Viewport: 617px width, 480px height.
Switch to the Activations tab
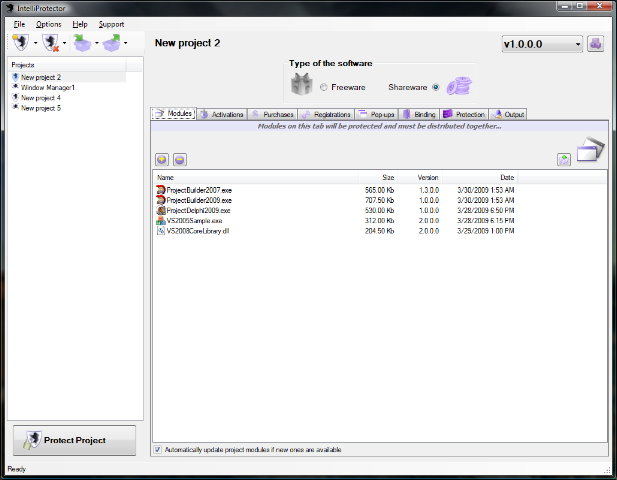[x=221, y=115]
